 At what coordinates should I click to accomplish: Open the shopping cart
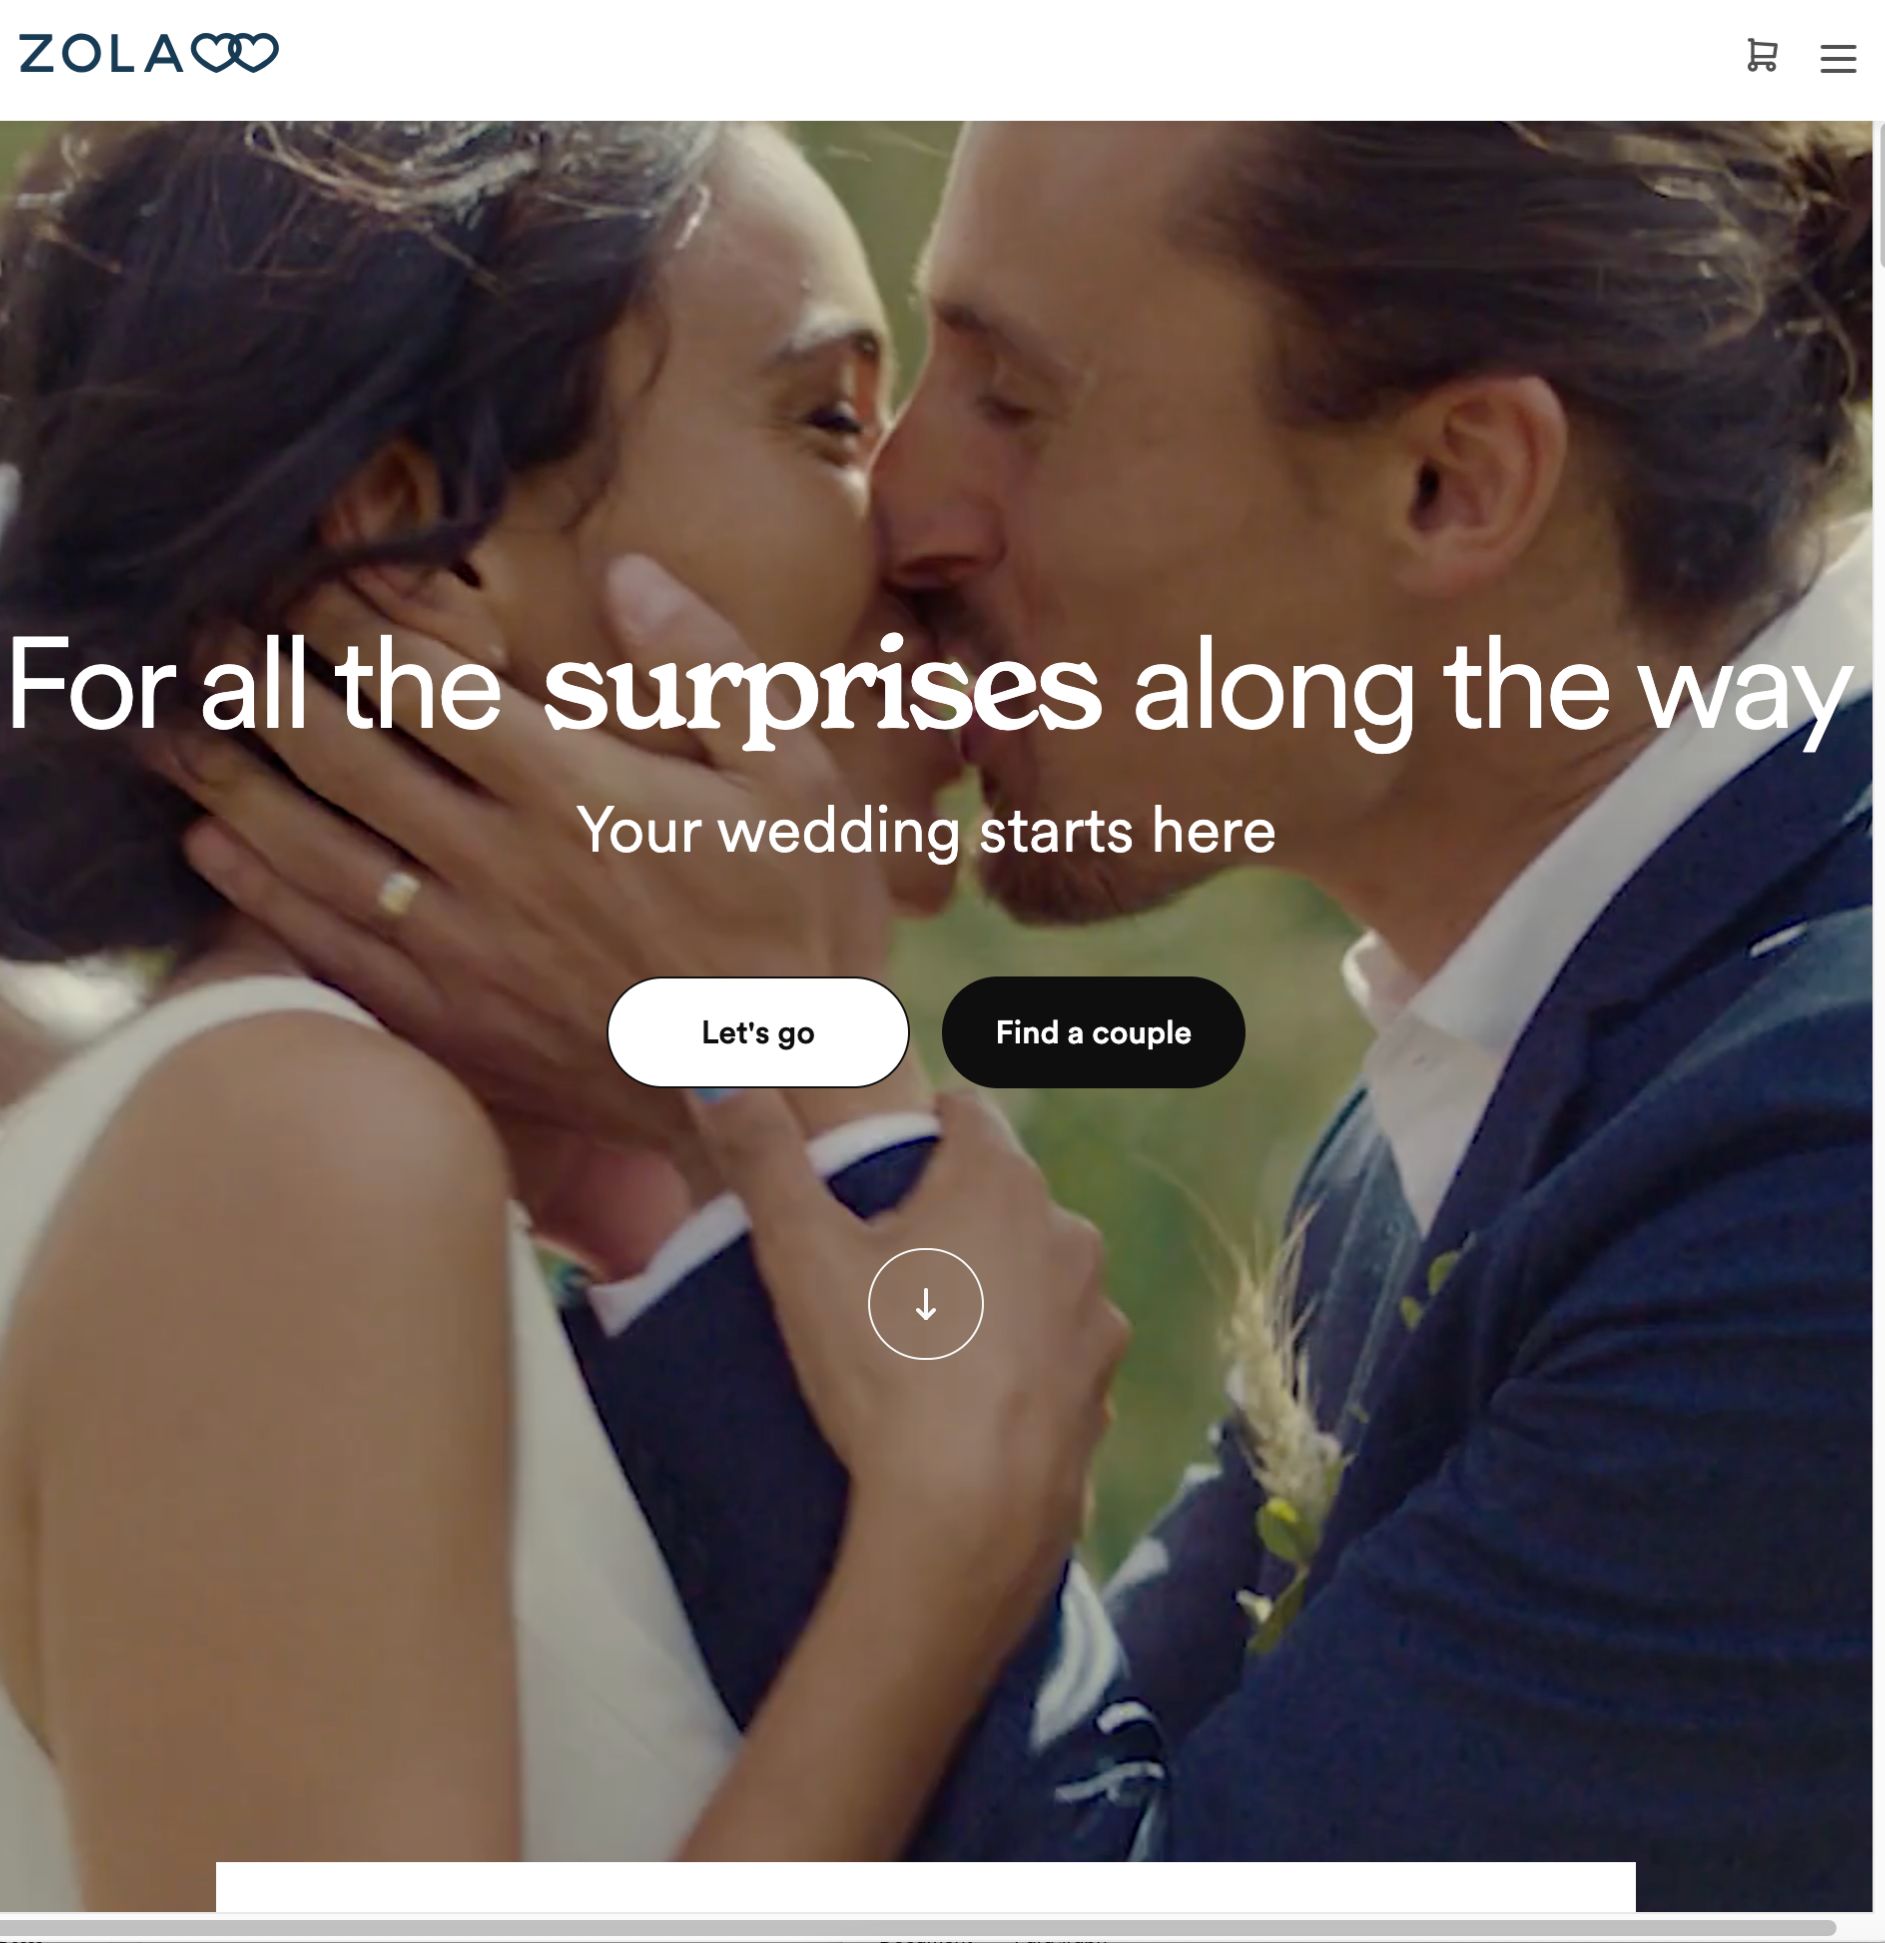pos(1761,55)
